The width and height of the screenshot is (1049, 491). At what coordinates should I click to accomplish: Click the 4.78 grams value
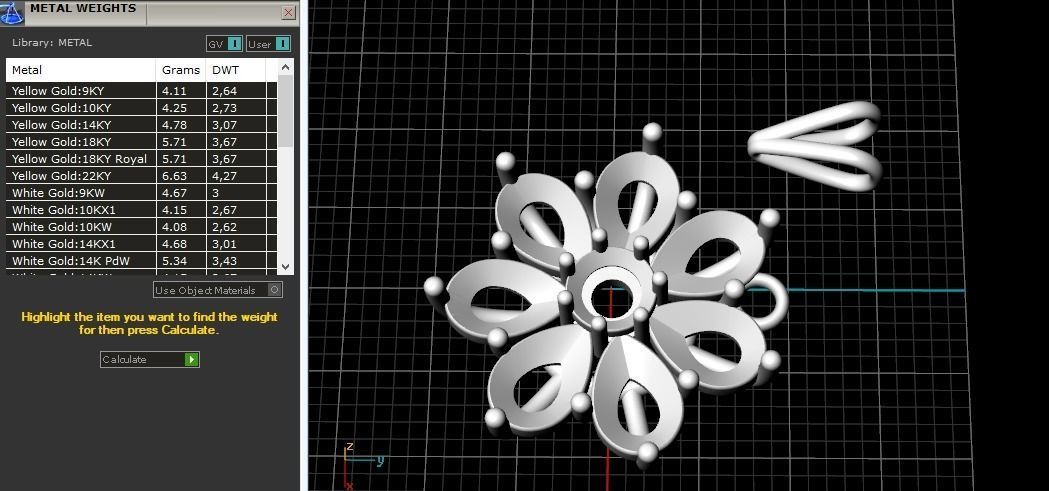(x=174, y=124)
